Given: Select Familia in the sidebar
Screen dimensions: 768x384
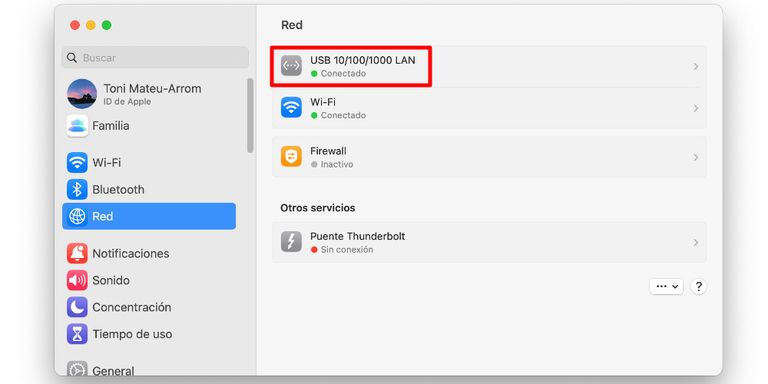Looking at the screenshot, I should click(x=149, y=126).
